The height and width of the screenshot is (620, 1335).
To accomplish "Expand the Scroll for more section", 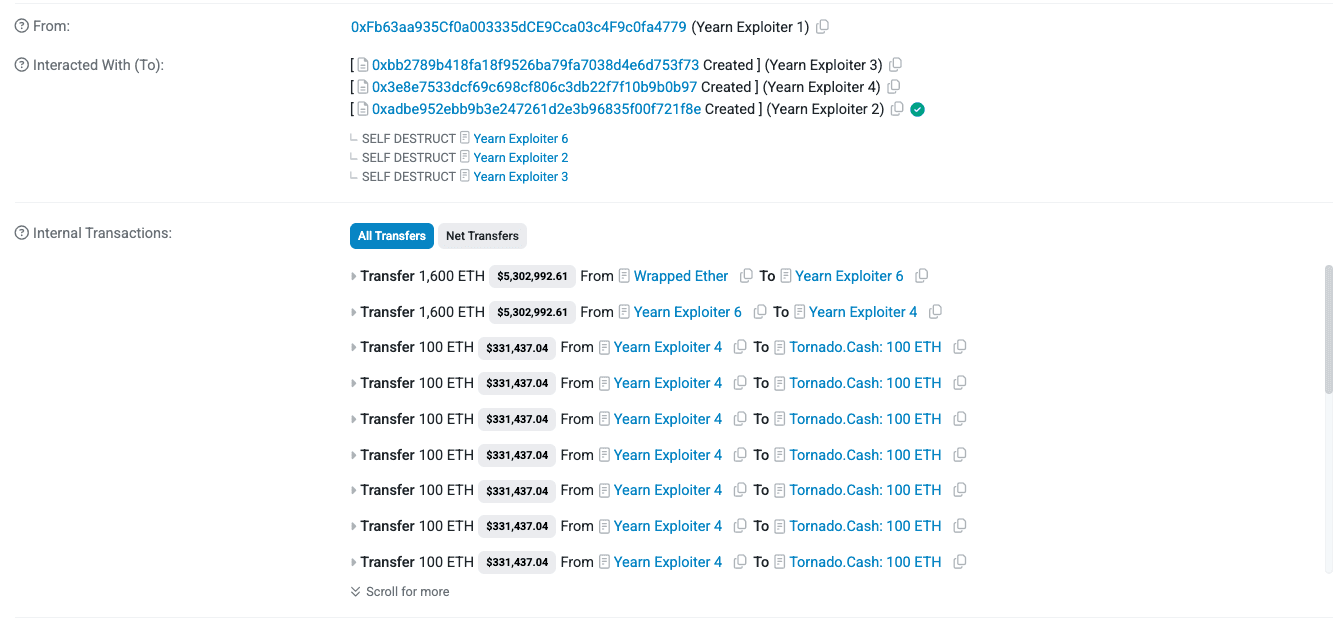I will point(400,592).
